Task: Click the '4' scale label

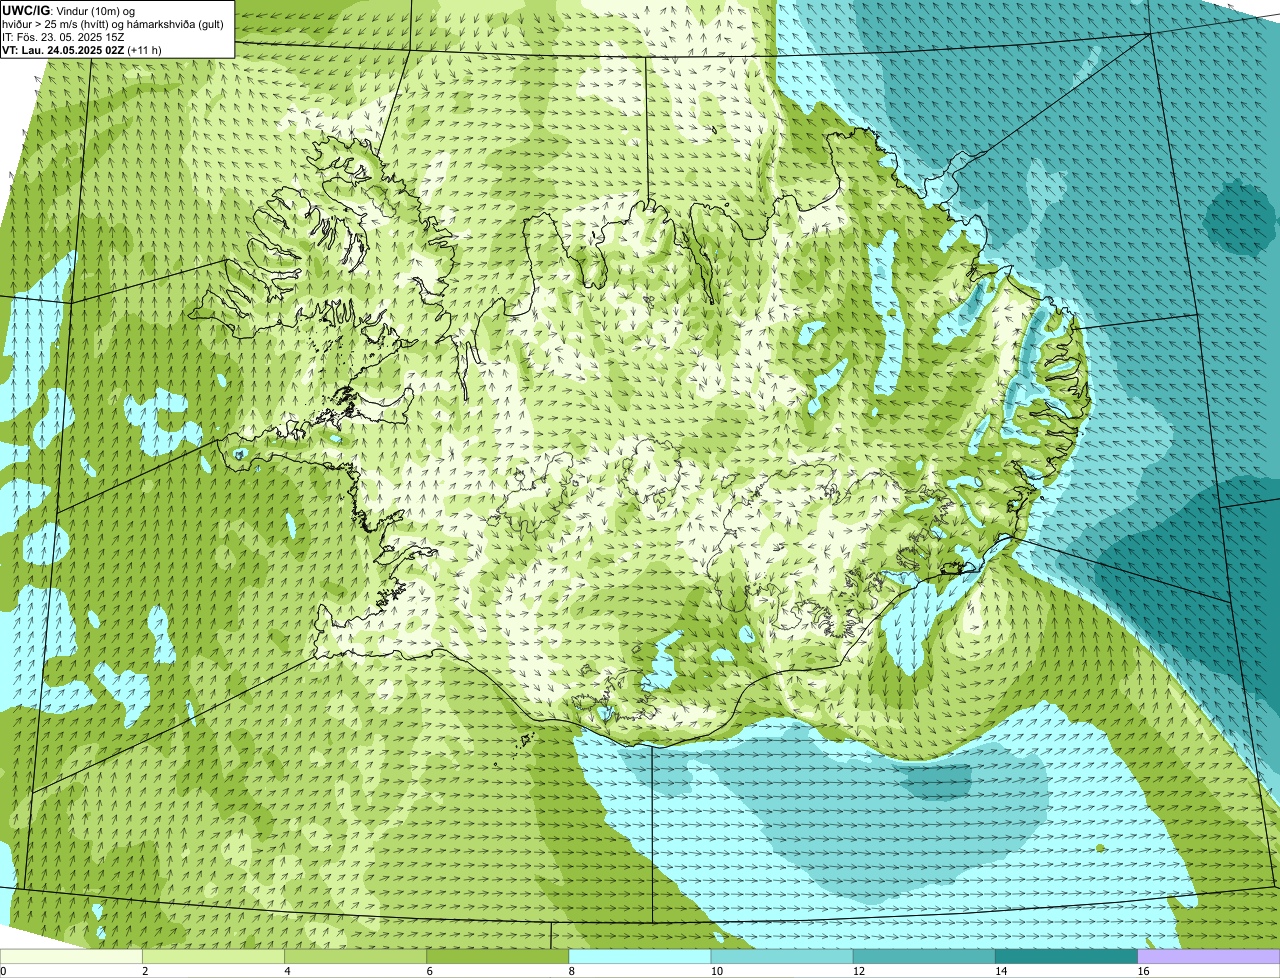Action: pos(288,971)
